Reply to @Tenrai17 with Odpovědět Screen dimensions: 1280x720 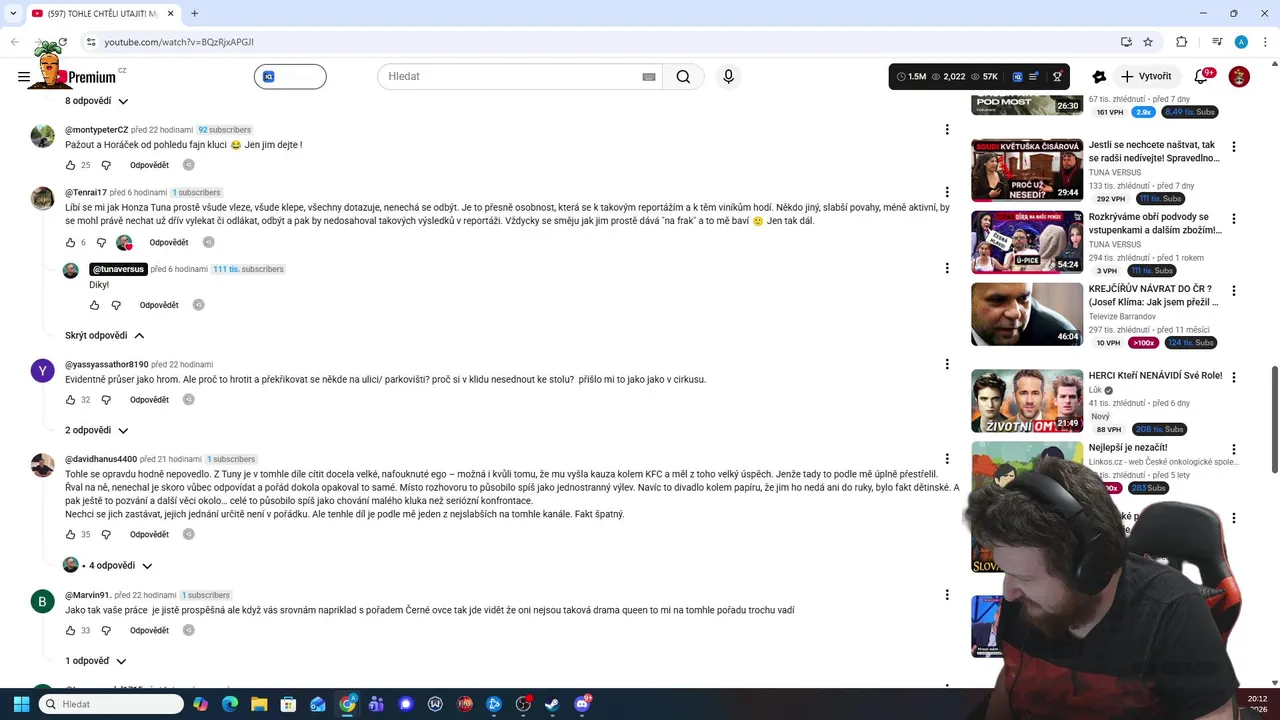(169, 242)
